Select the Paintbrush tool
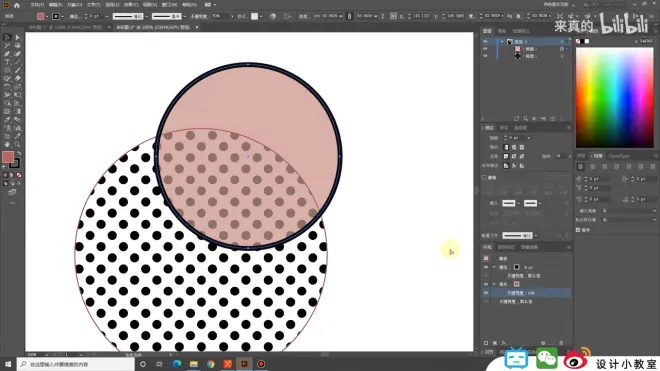660x371 pixels. 17,70
